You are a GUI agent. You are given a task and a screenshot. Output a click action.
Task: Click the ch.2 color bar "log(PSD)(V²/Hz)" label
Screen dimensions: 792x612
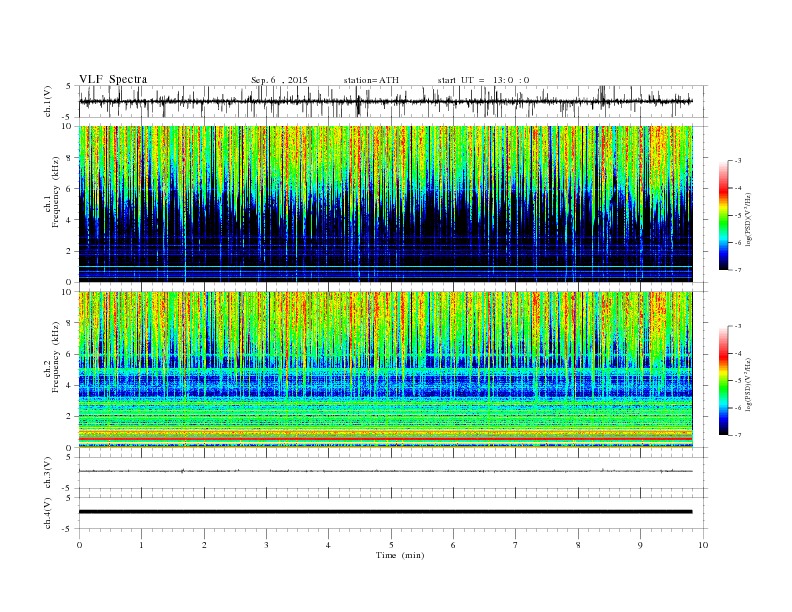coord(749,384)
